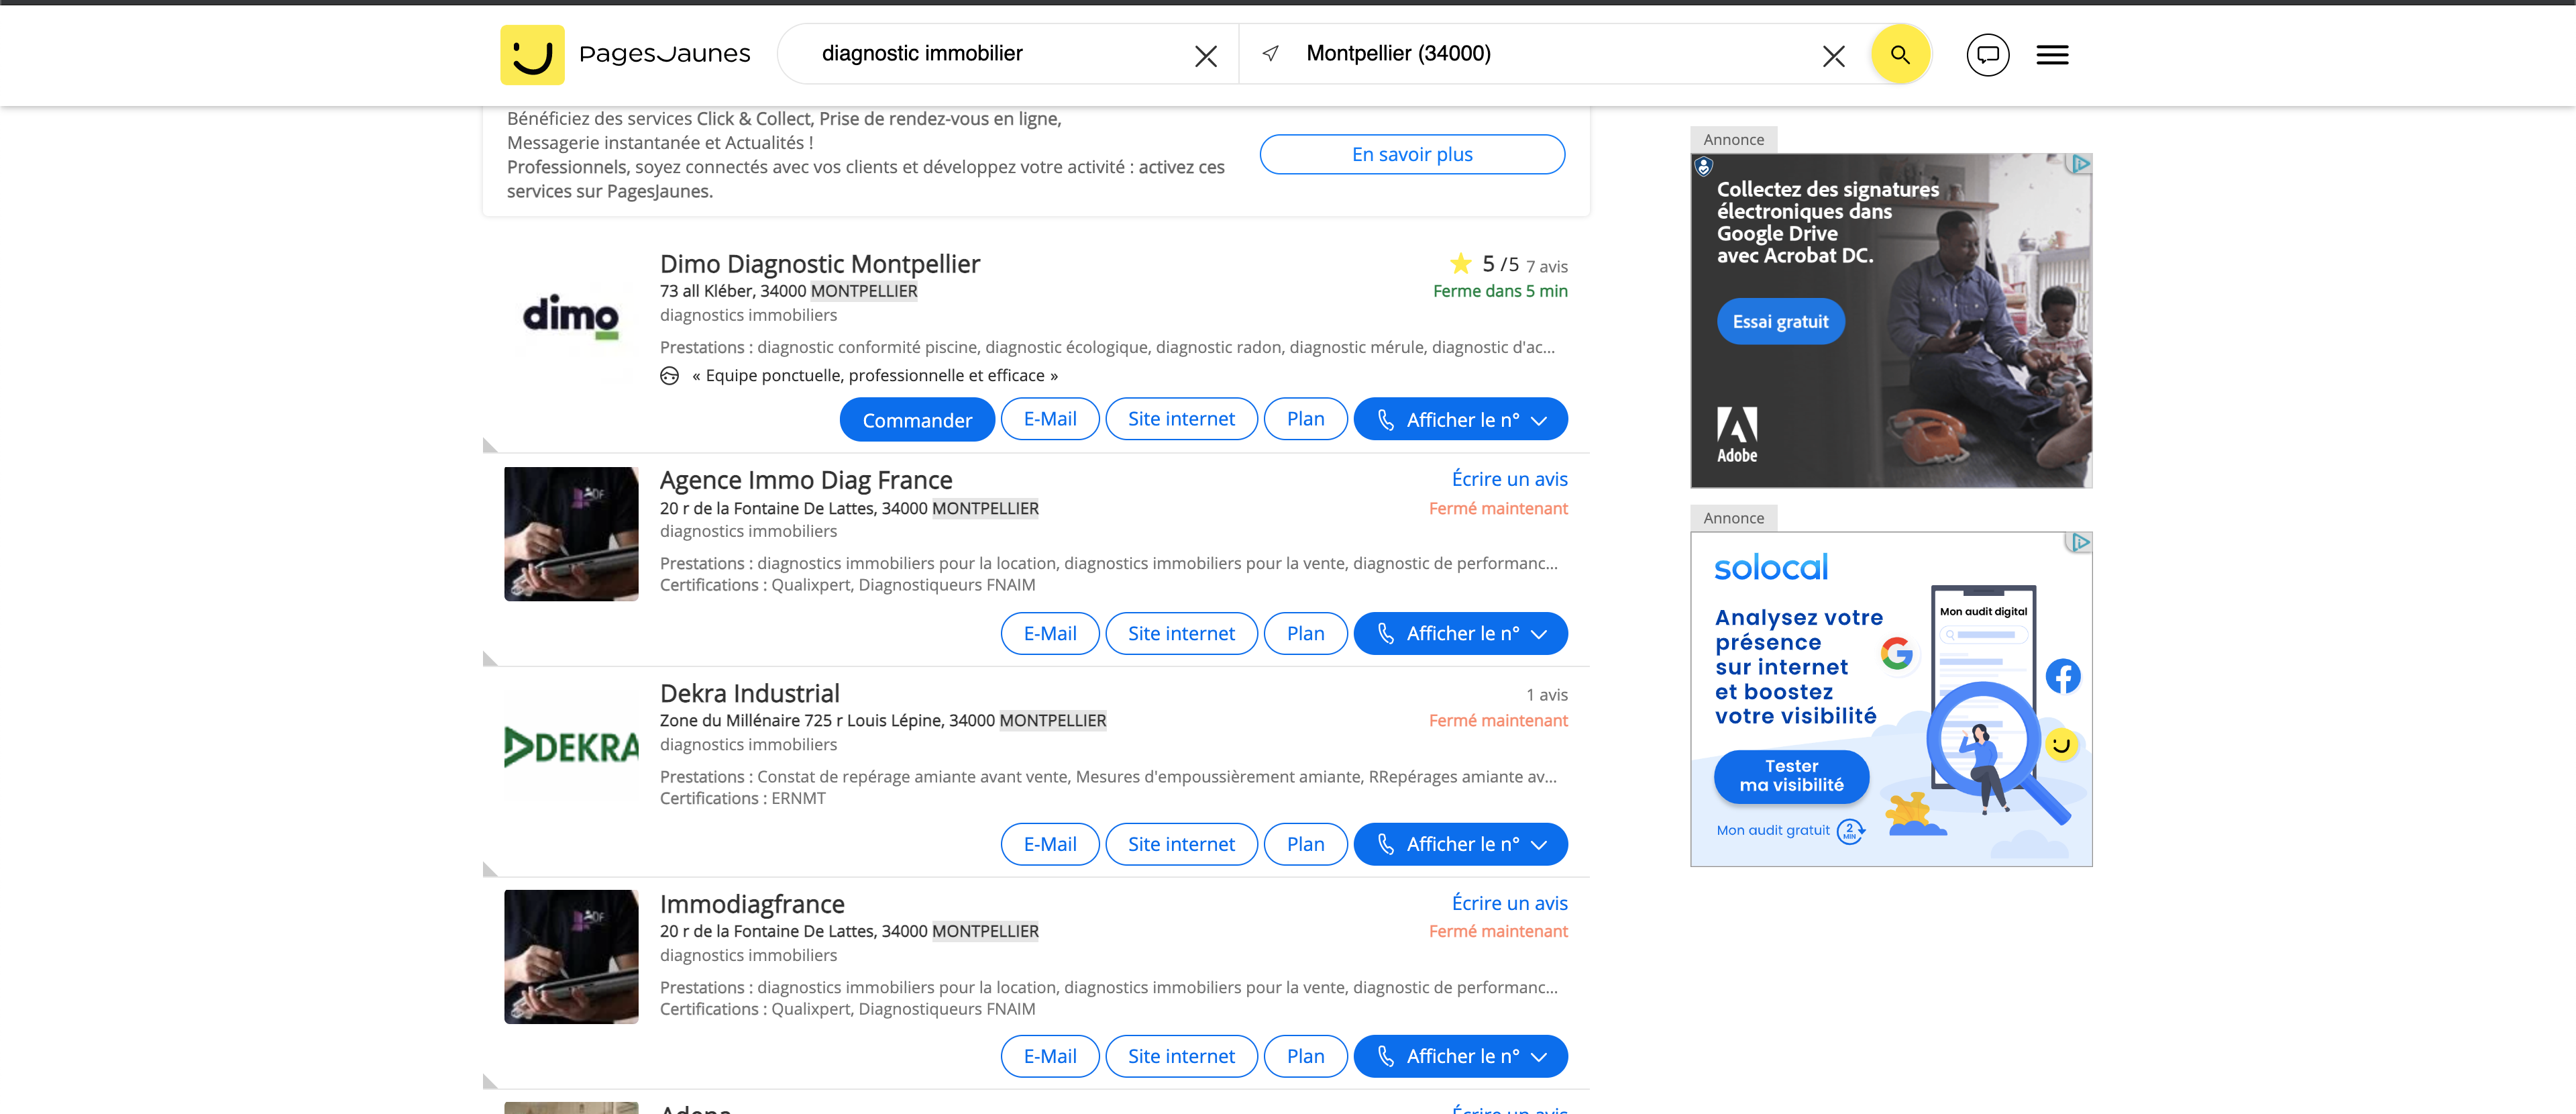Open Site internet for Agence Immo Diag France
2576x1114 pixels.
coord(1181,633)
